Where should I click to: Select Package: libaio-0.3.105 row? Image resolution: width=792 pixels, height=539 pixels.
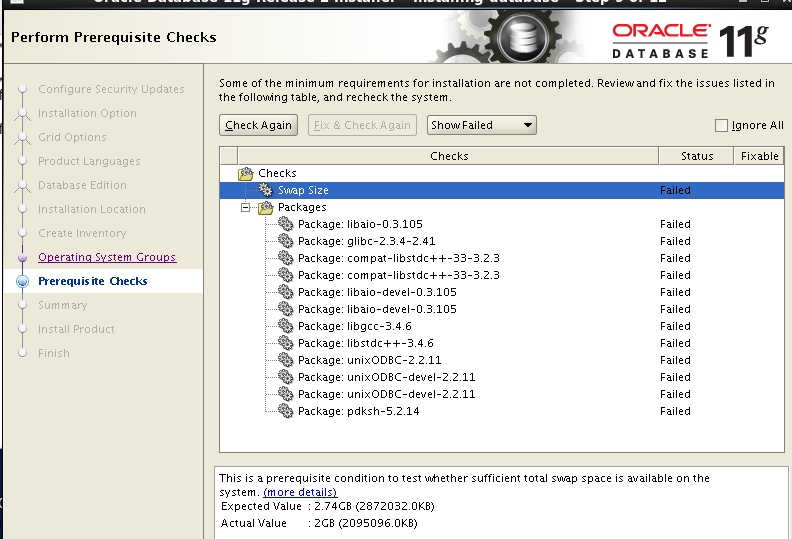(502, 224)
